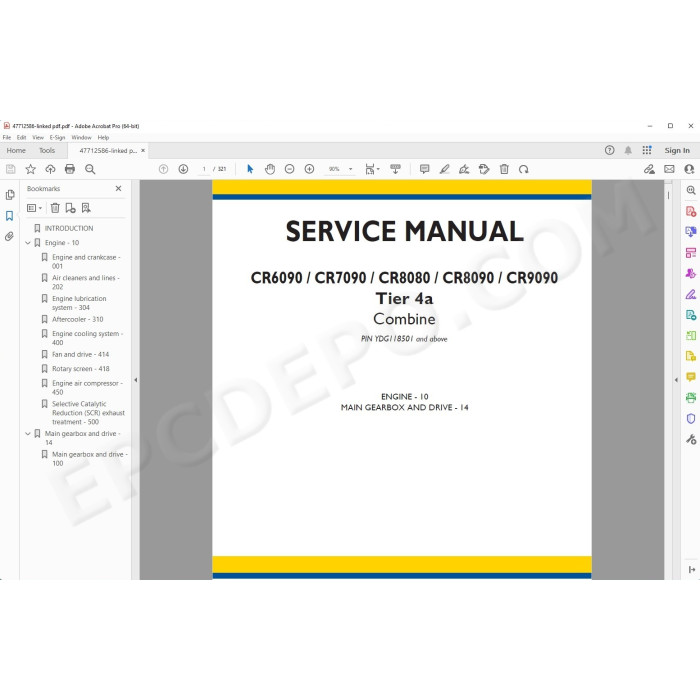700x700 pixels.
Task: Jump to Main gearbox and drive - 100 bookmark
Action: 90,458
